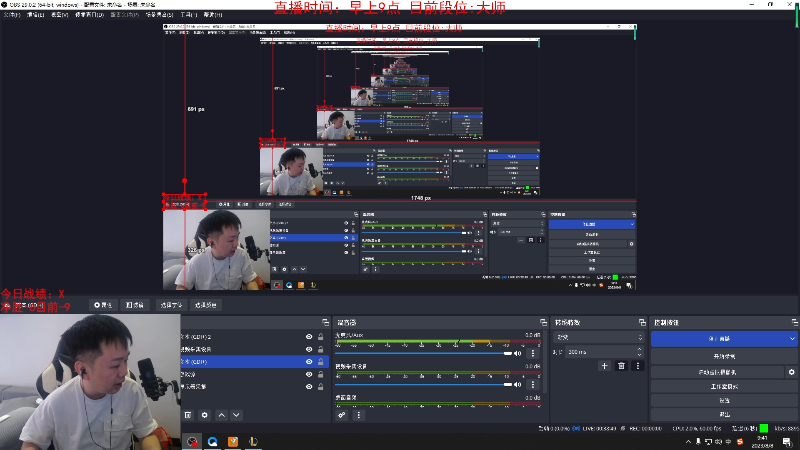The width and height of the screenshot is (800, 450).
Task: Expand hidden system tray icons chevron
Action: [x=688, y=442]
